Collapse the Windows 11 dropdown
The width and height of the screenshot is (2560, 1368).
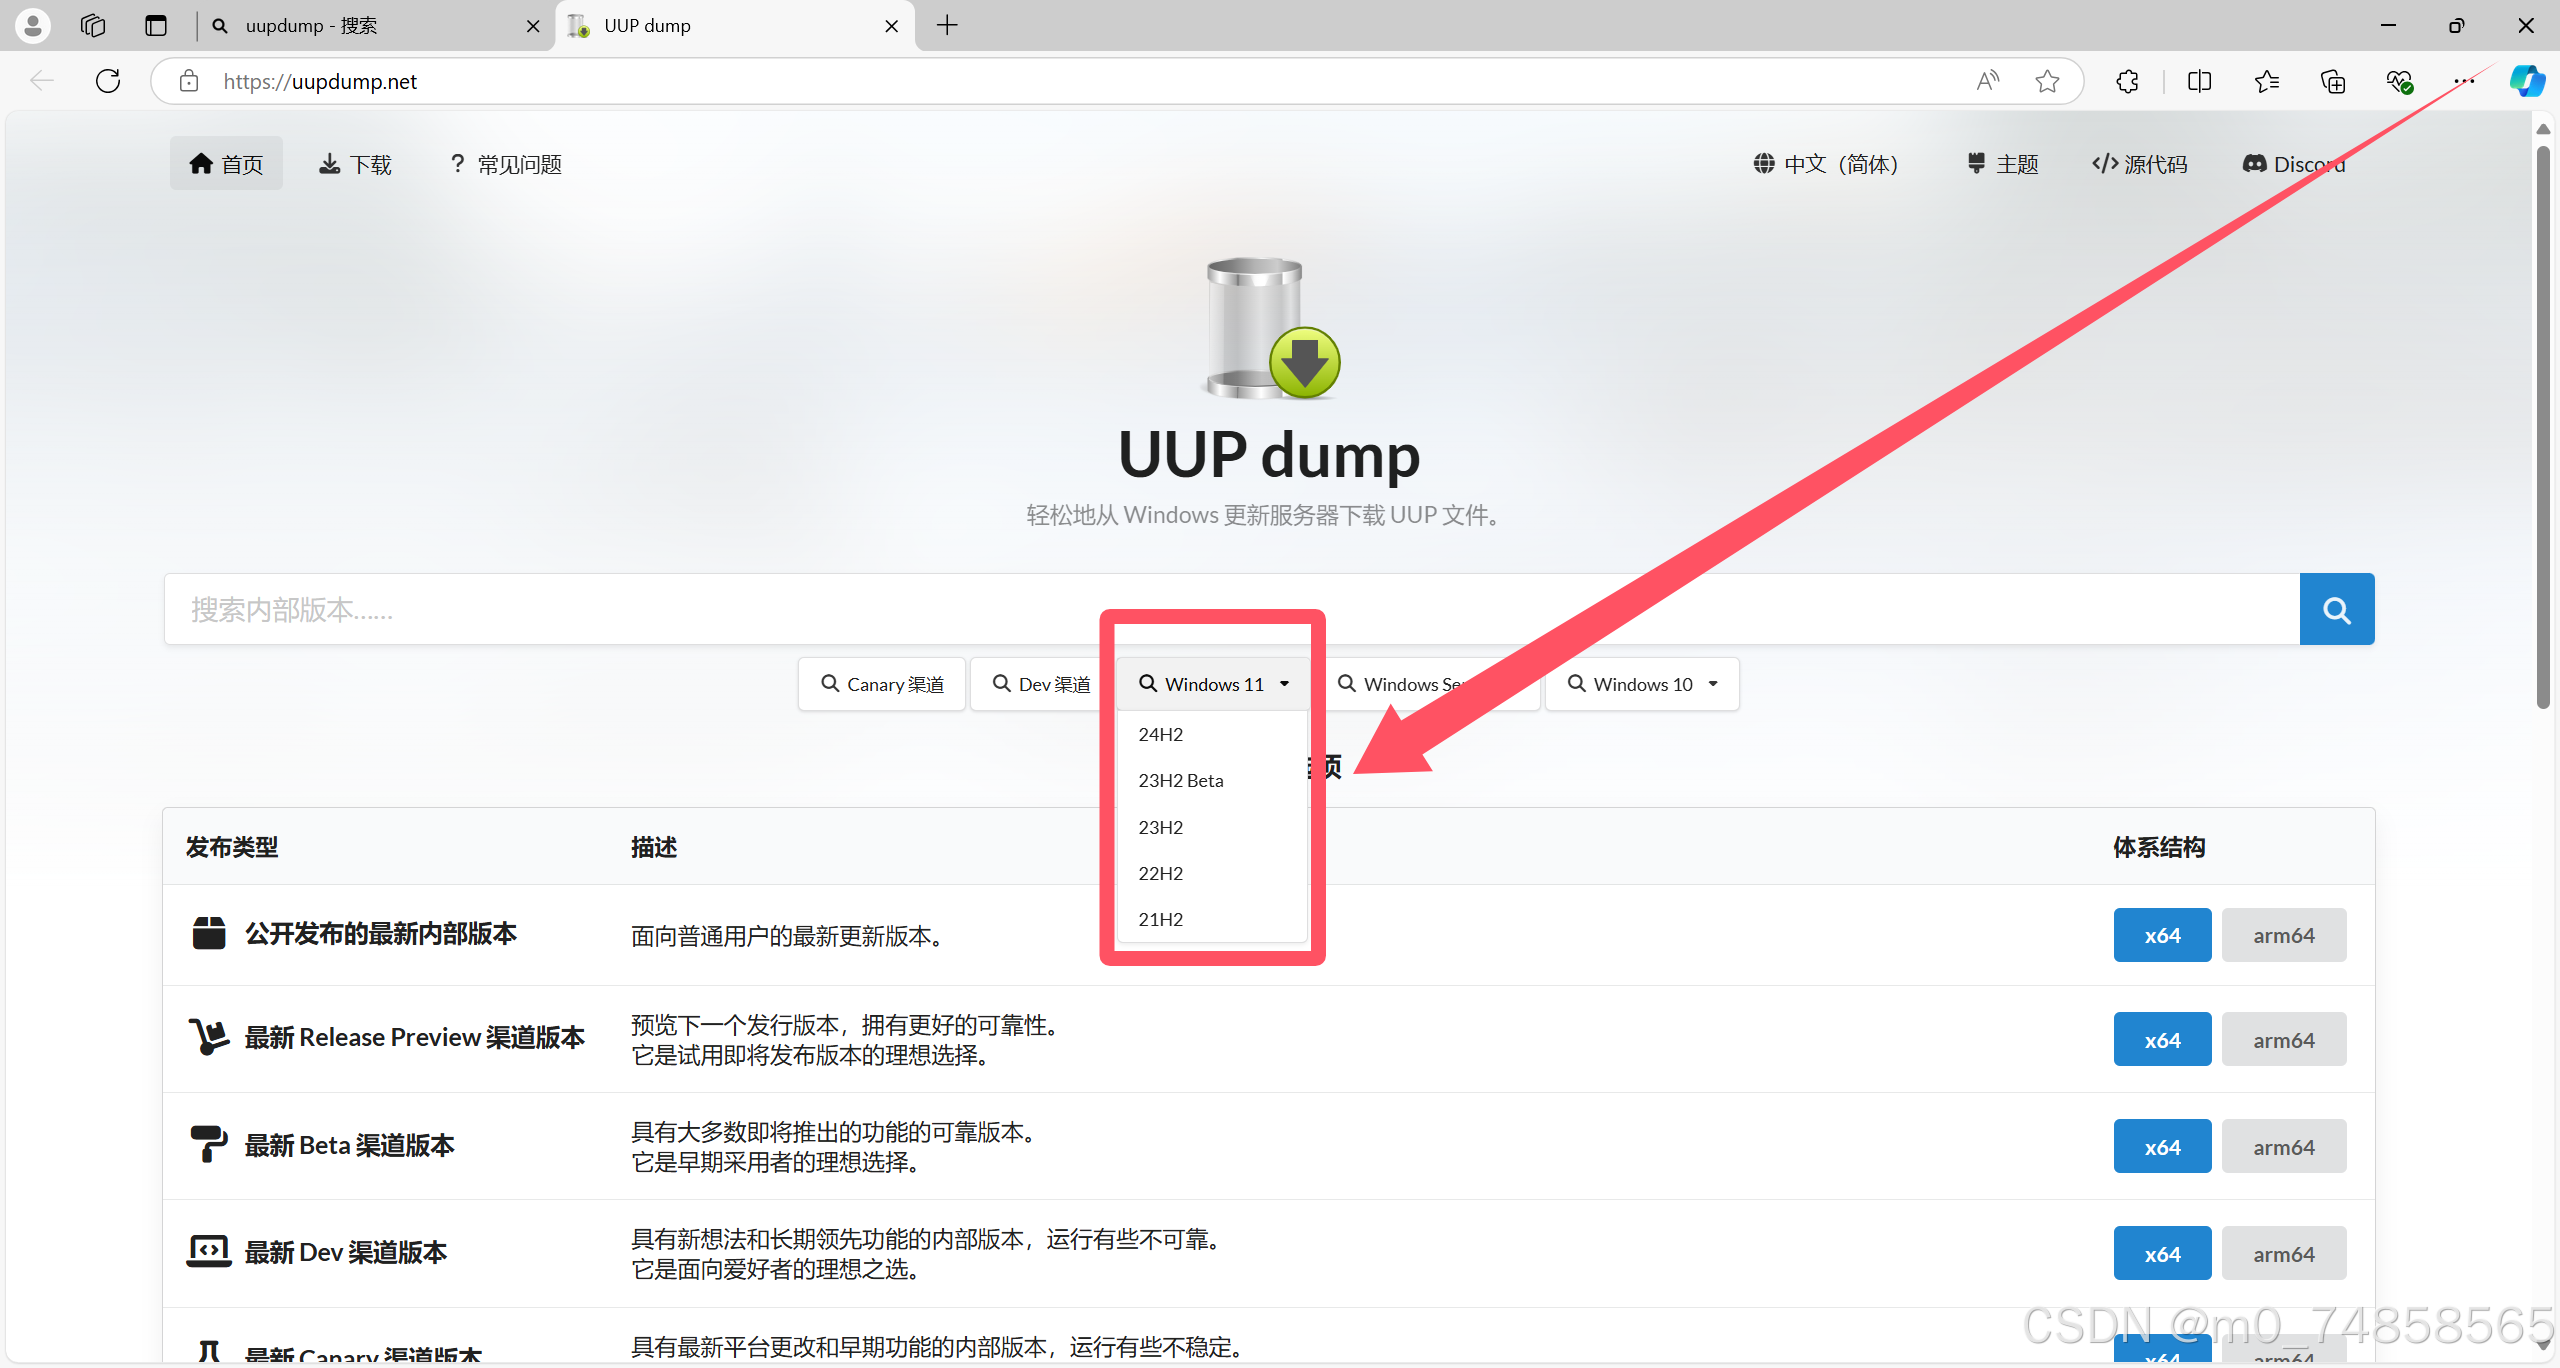click(1213, 684)
